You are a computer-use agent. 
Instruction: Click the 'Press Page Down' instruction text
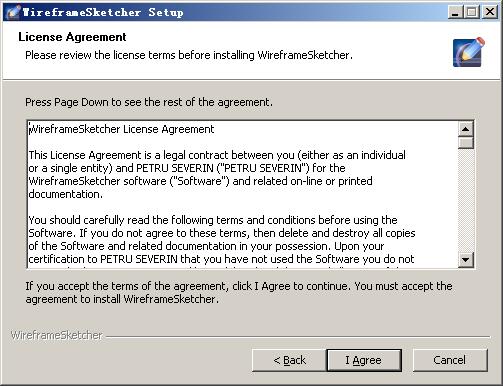point(149,102)
